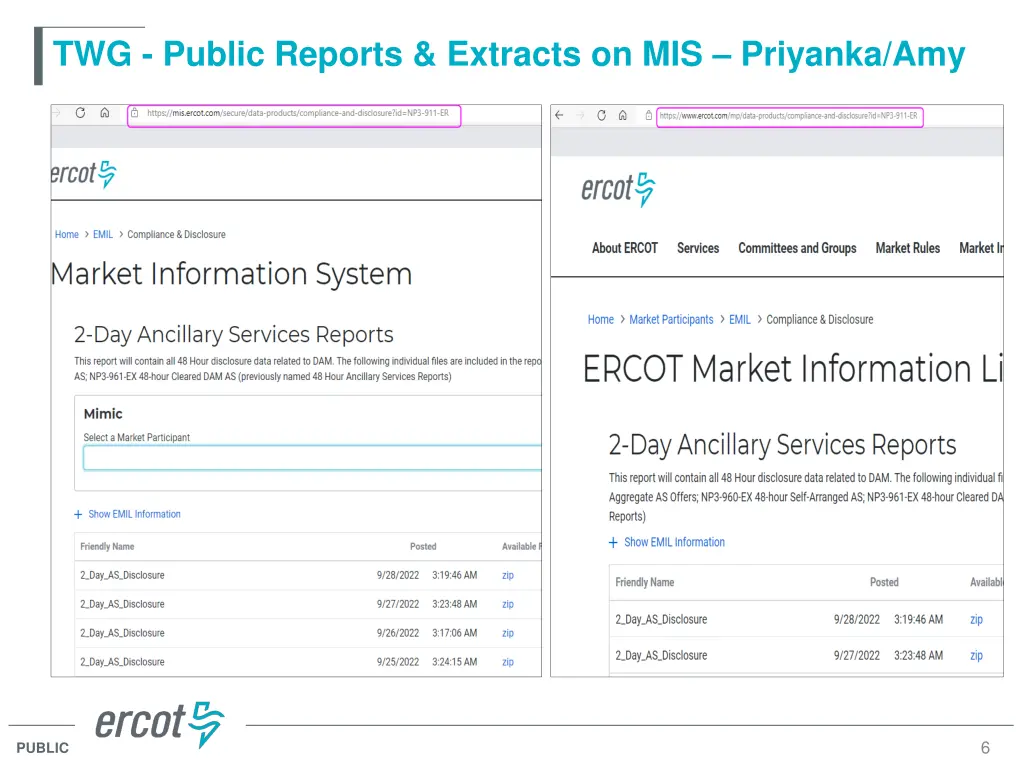Download zip for 9/28/2022 in left table
The image size is (1024, 768).
point(507,575)
